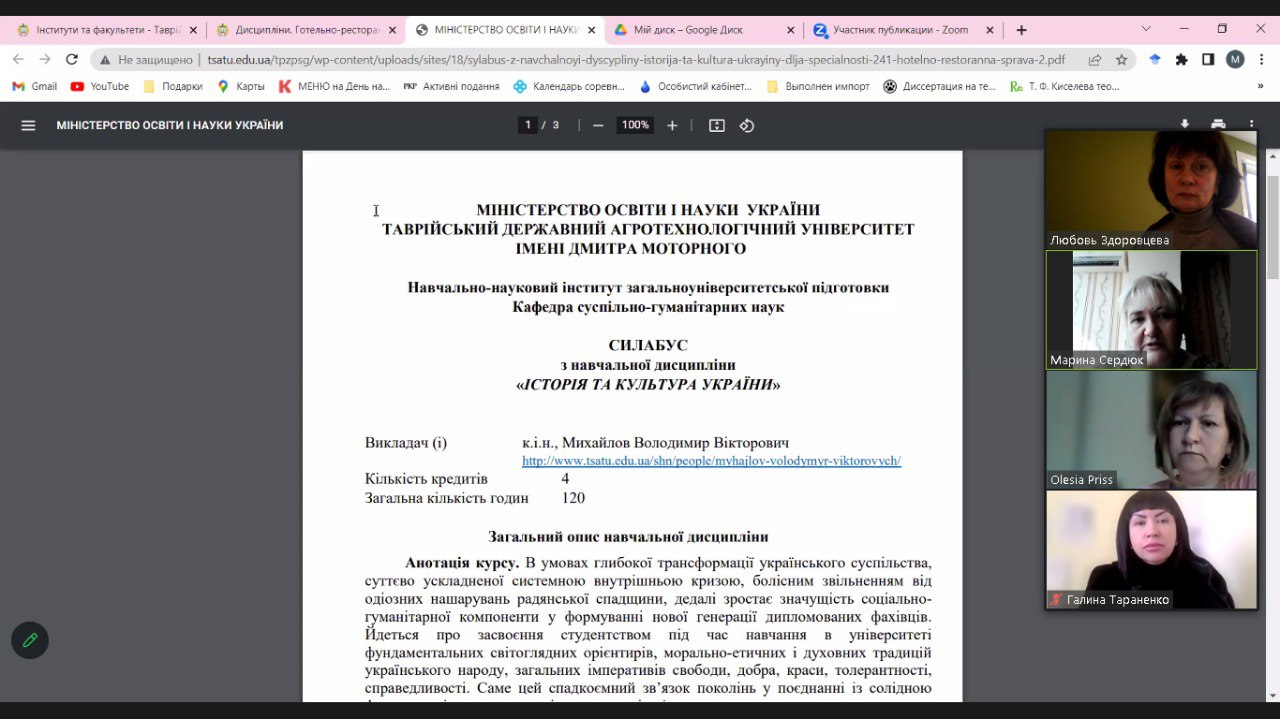Open Диссертация на те bookmark
The width and height of the screenshot is (1280, 719).
(x=940, y=86)
